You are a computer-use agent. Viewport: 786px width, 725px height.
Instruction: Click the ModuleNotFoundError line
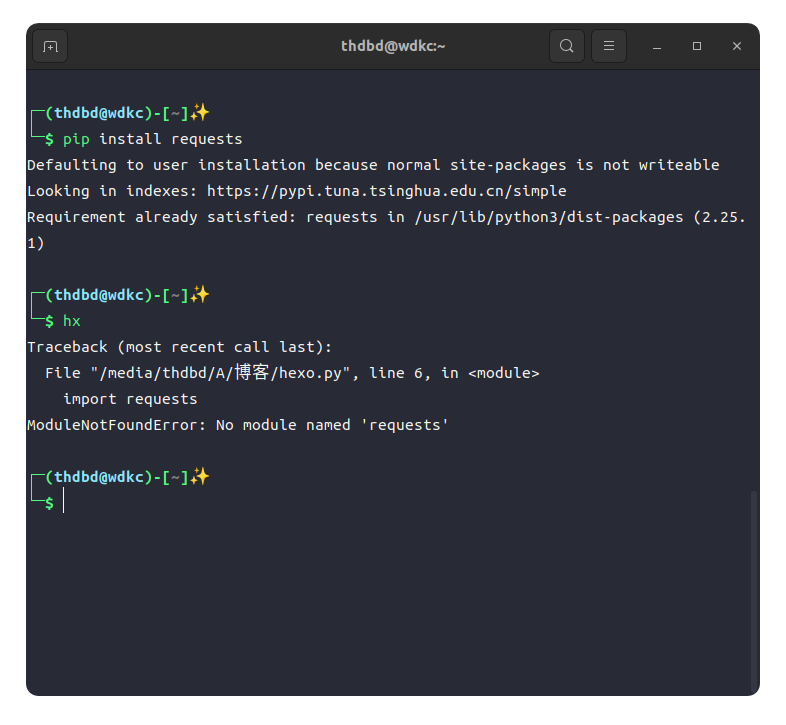point(238,425)
